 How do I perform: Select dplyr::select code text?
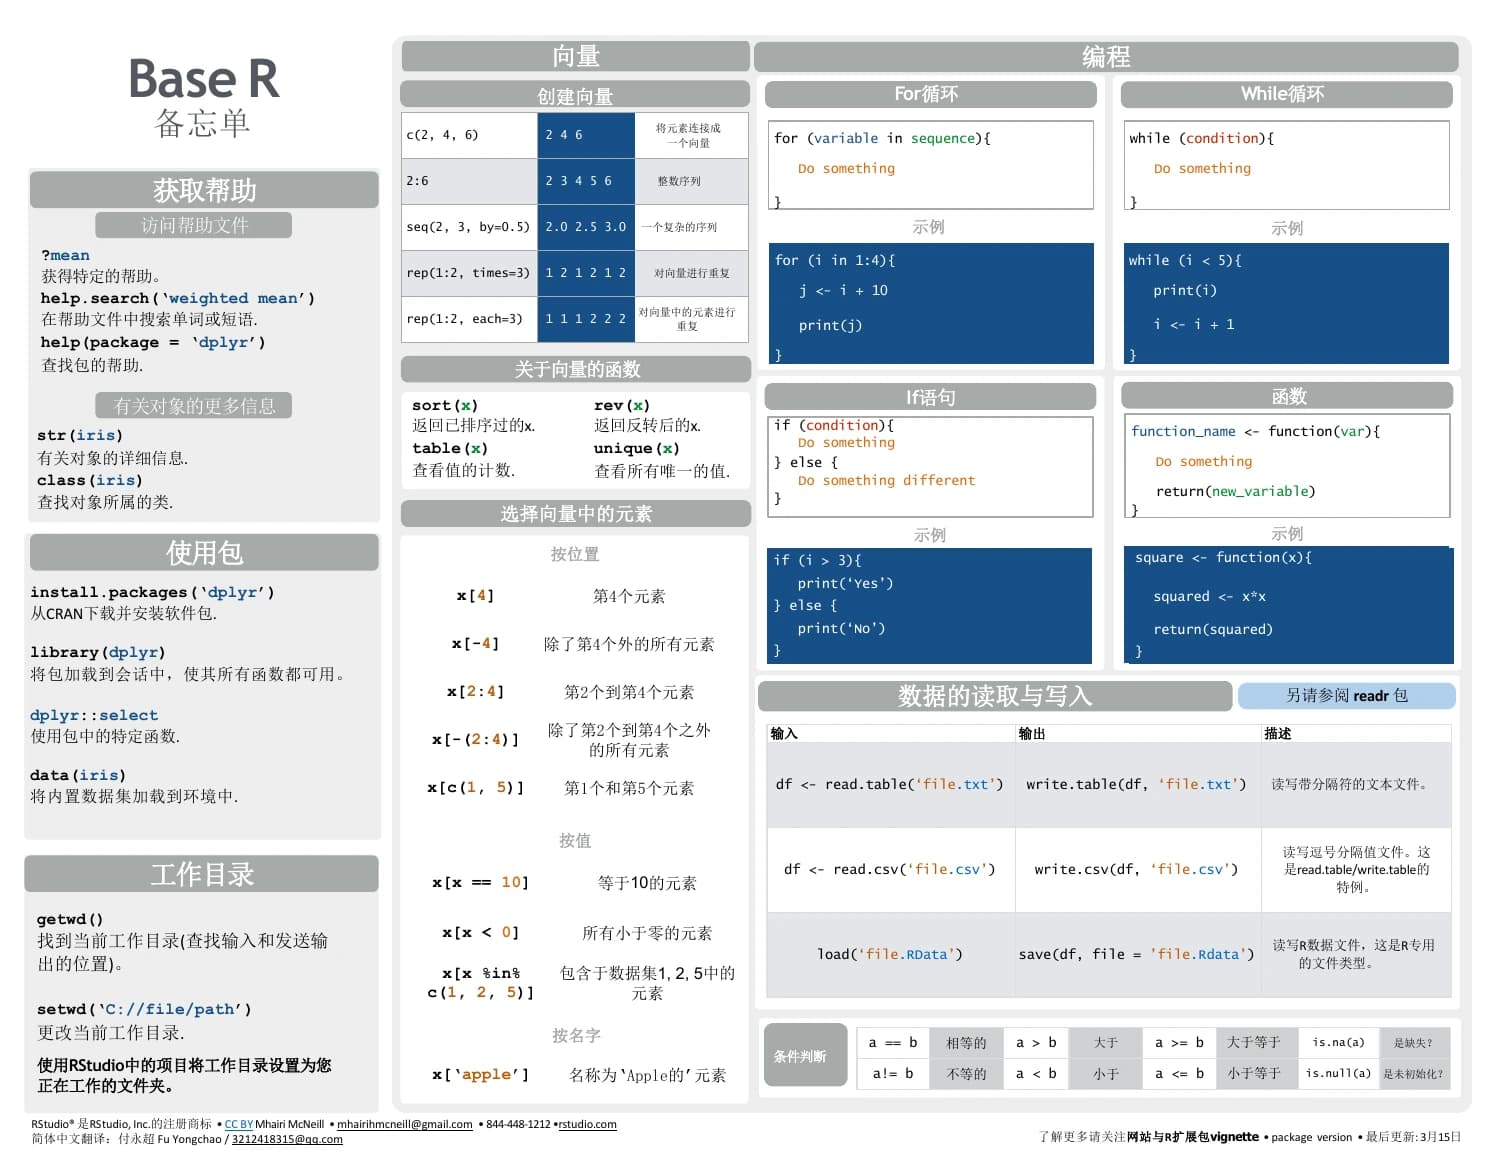tap(94, 715)
